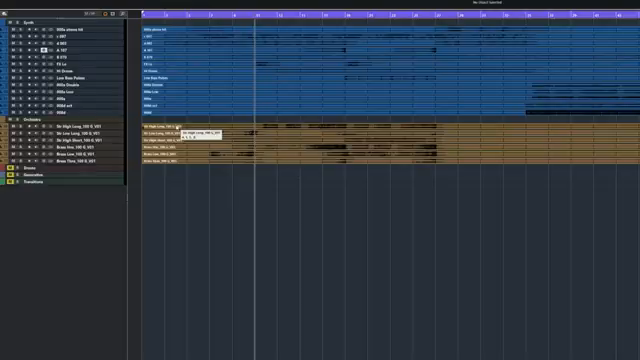Record-enable the Low Bass Pulses track
Image resolution: width=640 pixels, height=360 pixels.
29,78
